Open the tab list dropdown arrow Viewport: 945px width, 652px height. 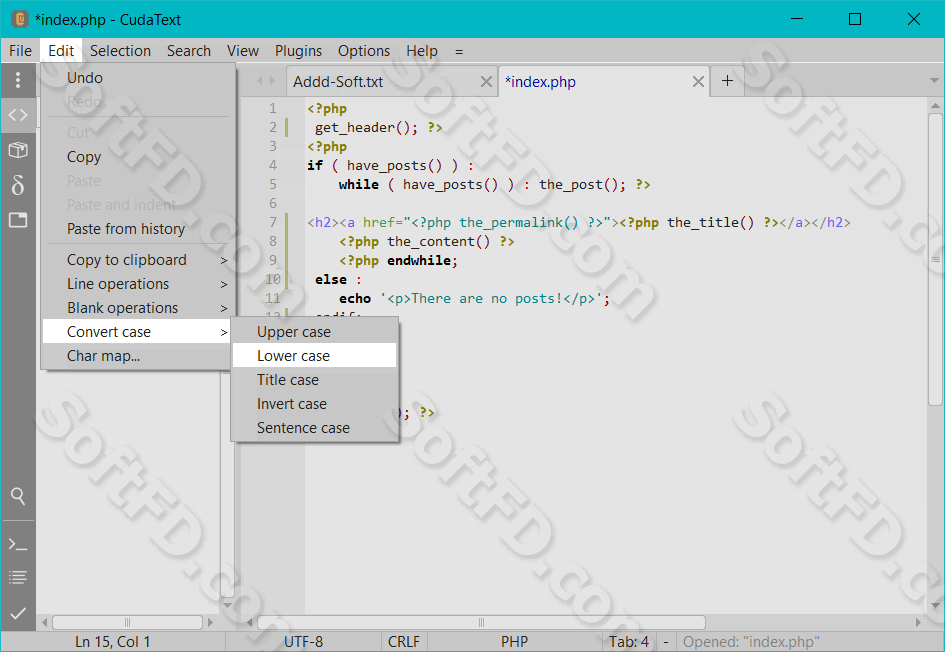coord(934,81)
